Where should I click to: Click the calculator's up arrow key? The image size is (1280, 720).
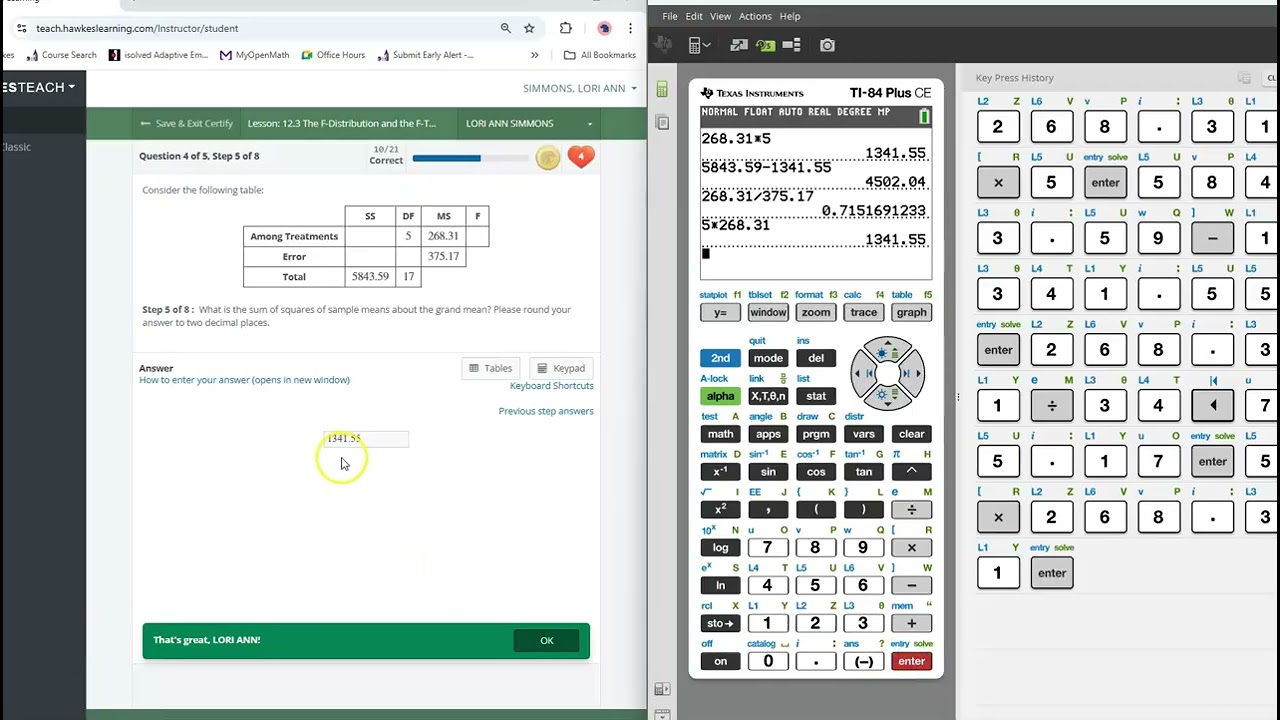click(888, 351)
